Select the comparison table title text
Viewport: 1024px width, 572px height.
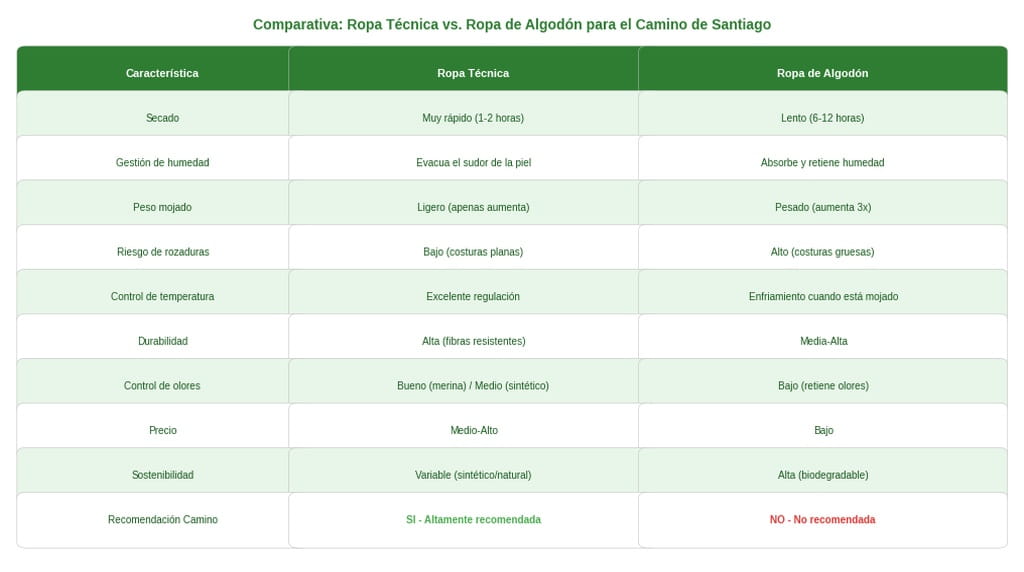click(x=512, y=24)
